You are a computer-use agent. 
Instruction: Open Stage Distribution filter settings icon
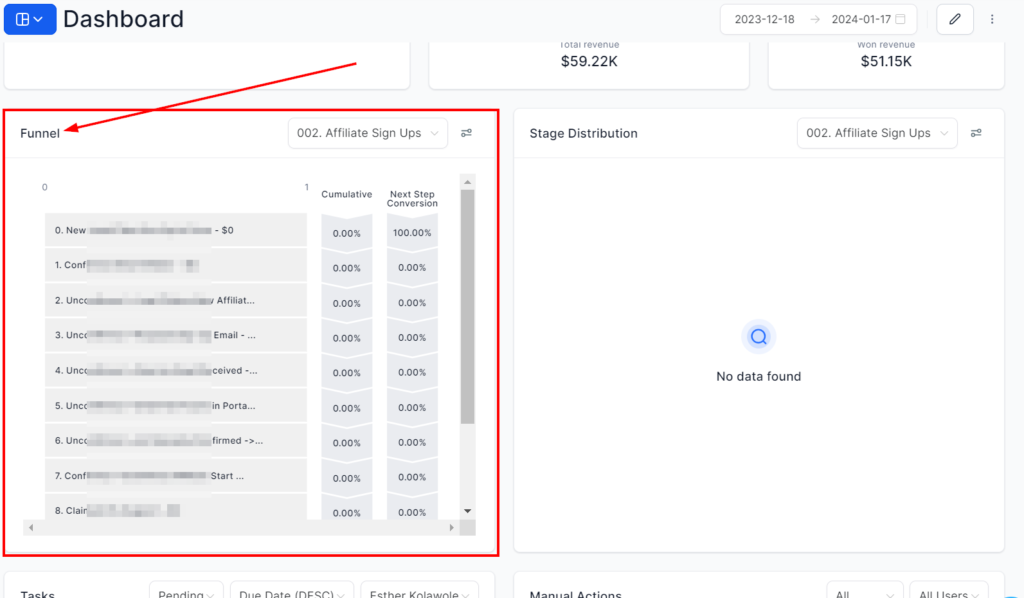tap(976, 133)
